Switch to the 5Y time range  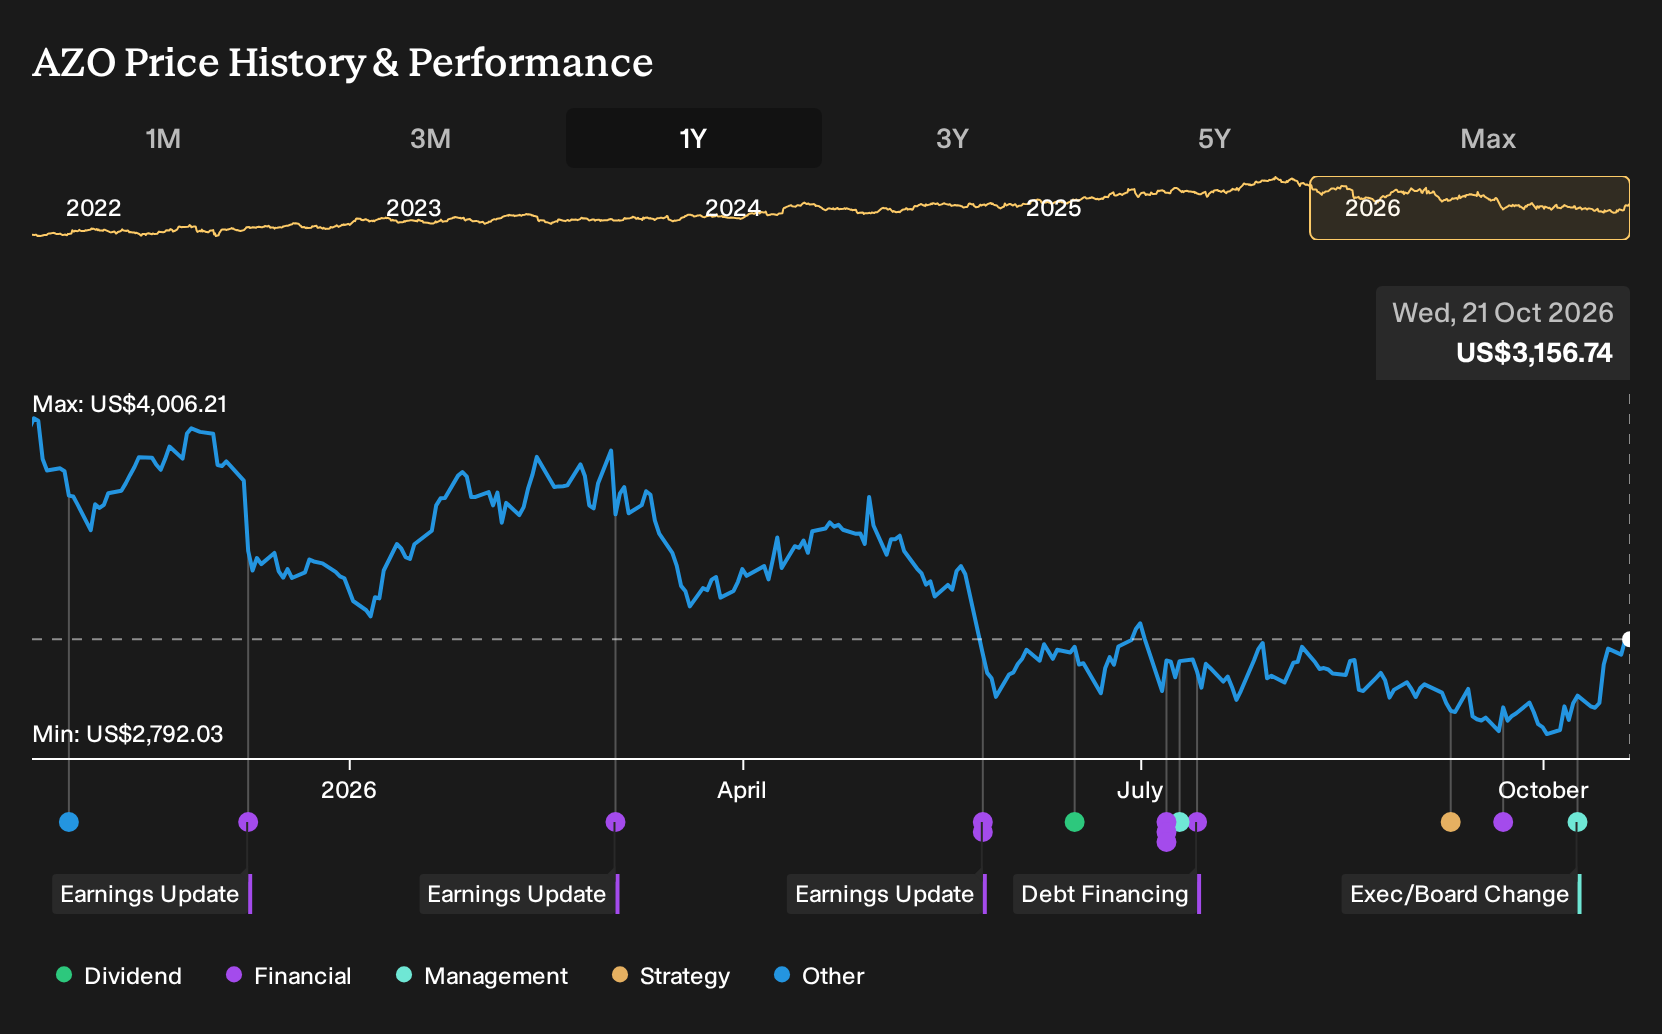click(1214, 138)
